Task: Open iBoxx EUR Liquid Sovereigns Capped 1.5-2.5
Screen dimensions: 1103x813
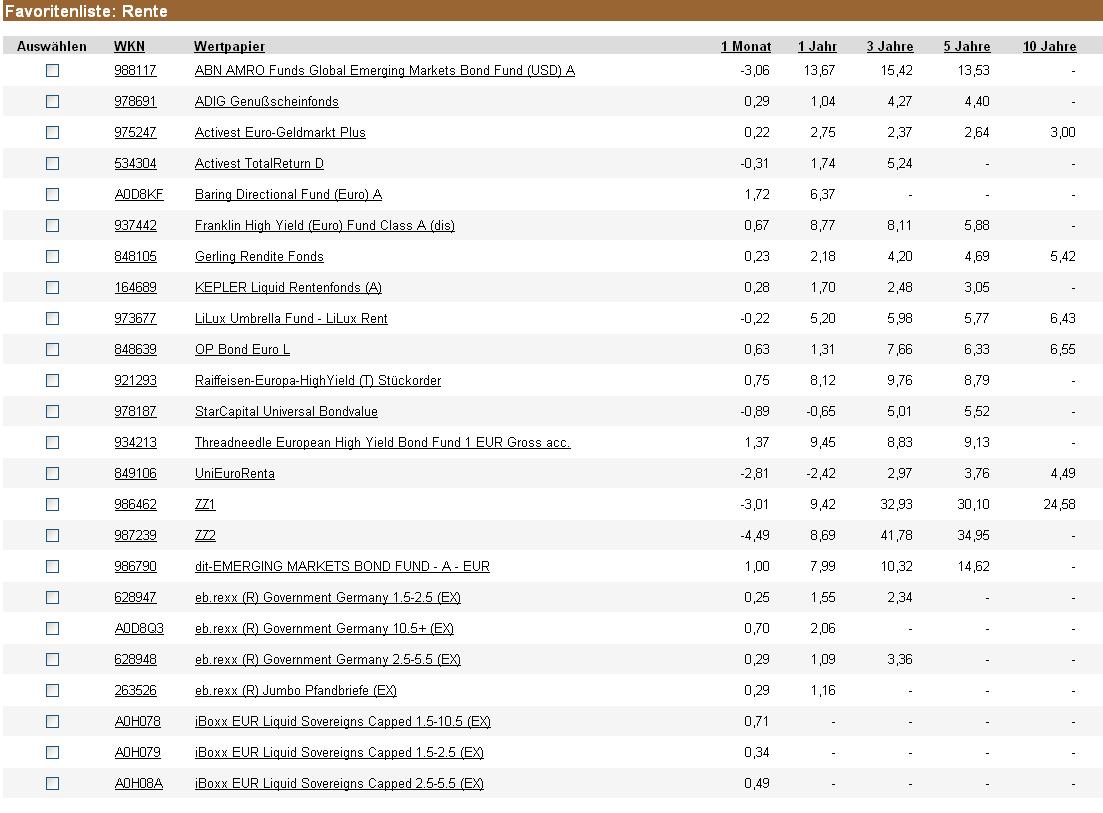Action: click(x=339, y=753)
